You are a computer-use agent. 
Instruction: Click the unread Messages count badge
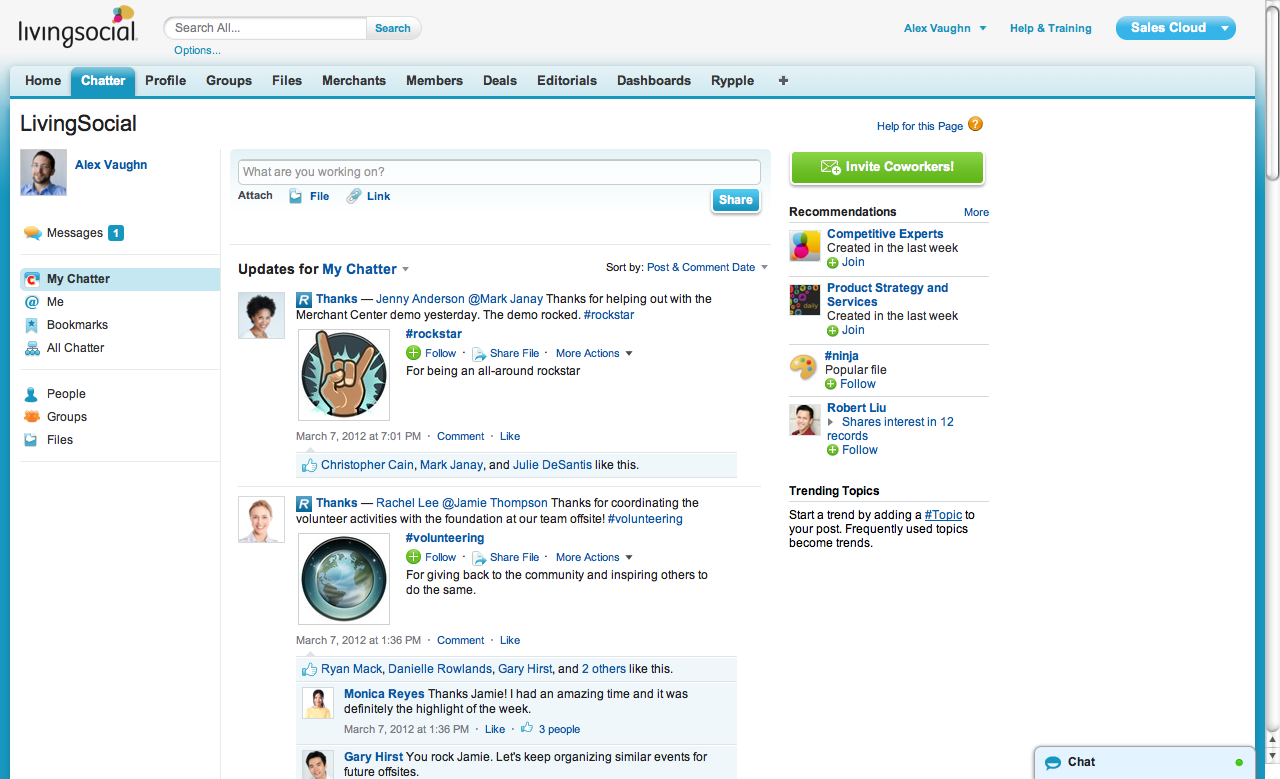pos(116,233)
